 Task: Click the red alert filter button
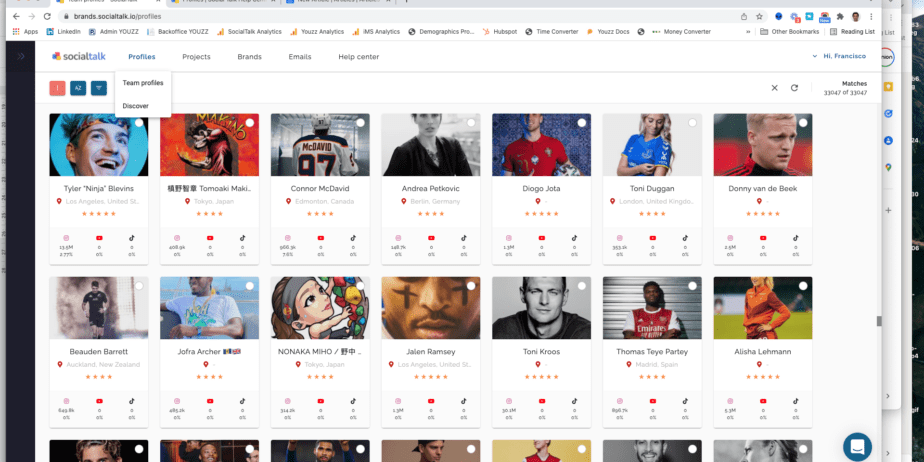[57, 88]
